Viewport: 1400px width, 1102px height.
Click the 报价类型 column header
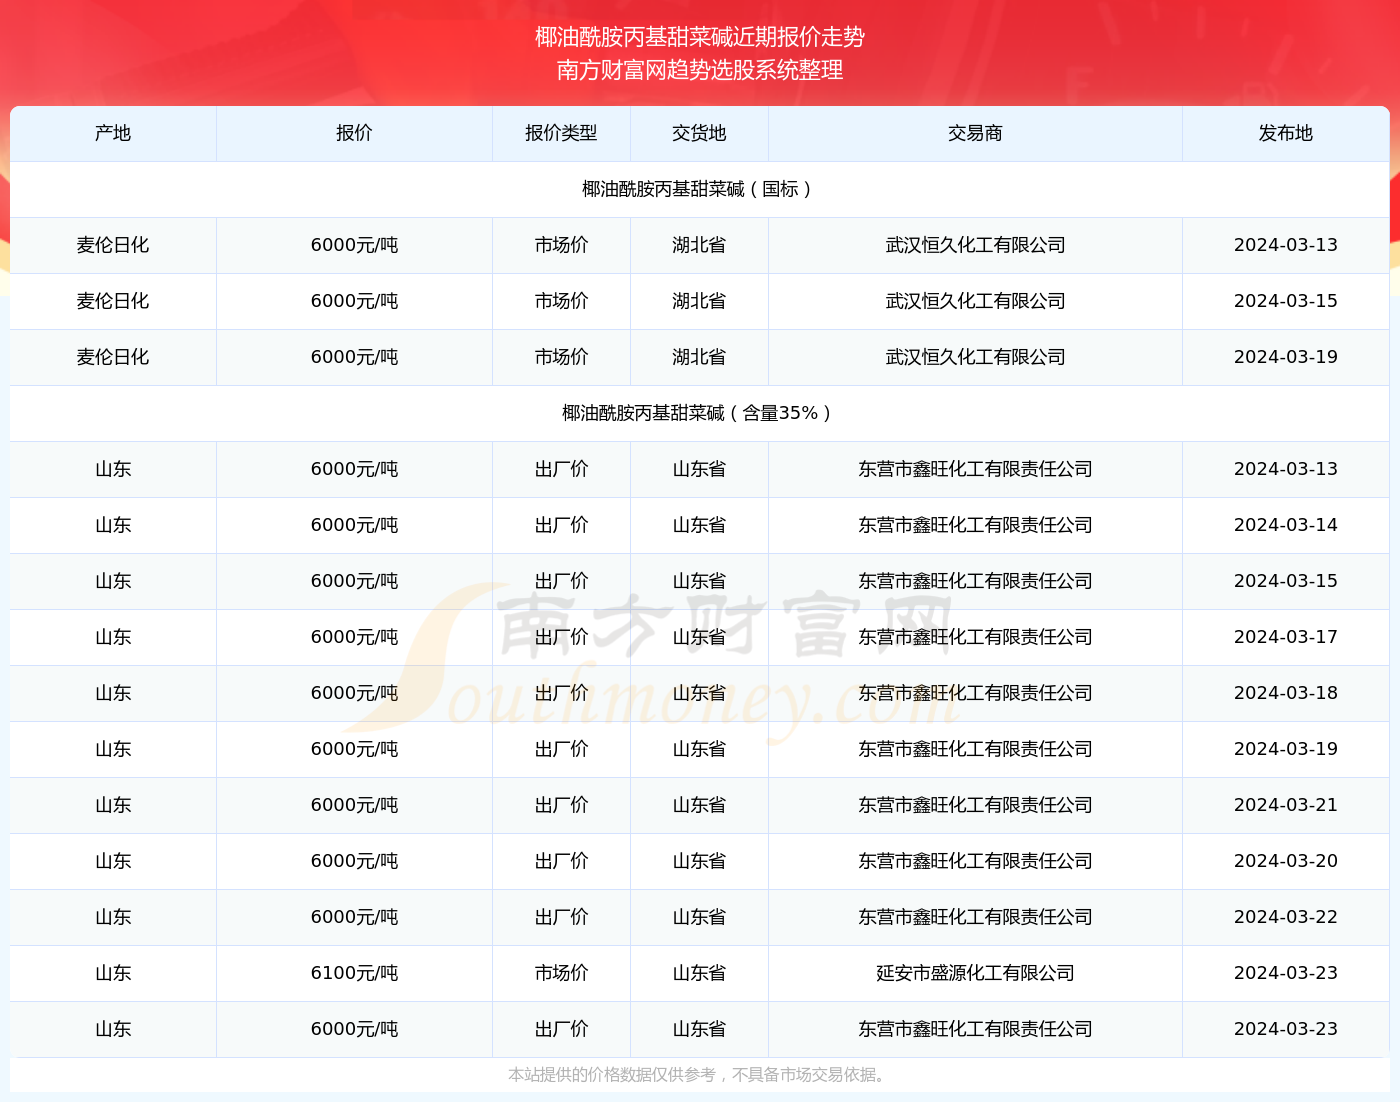(x=561, y=133)
